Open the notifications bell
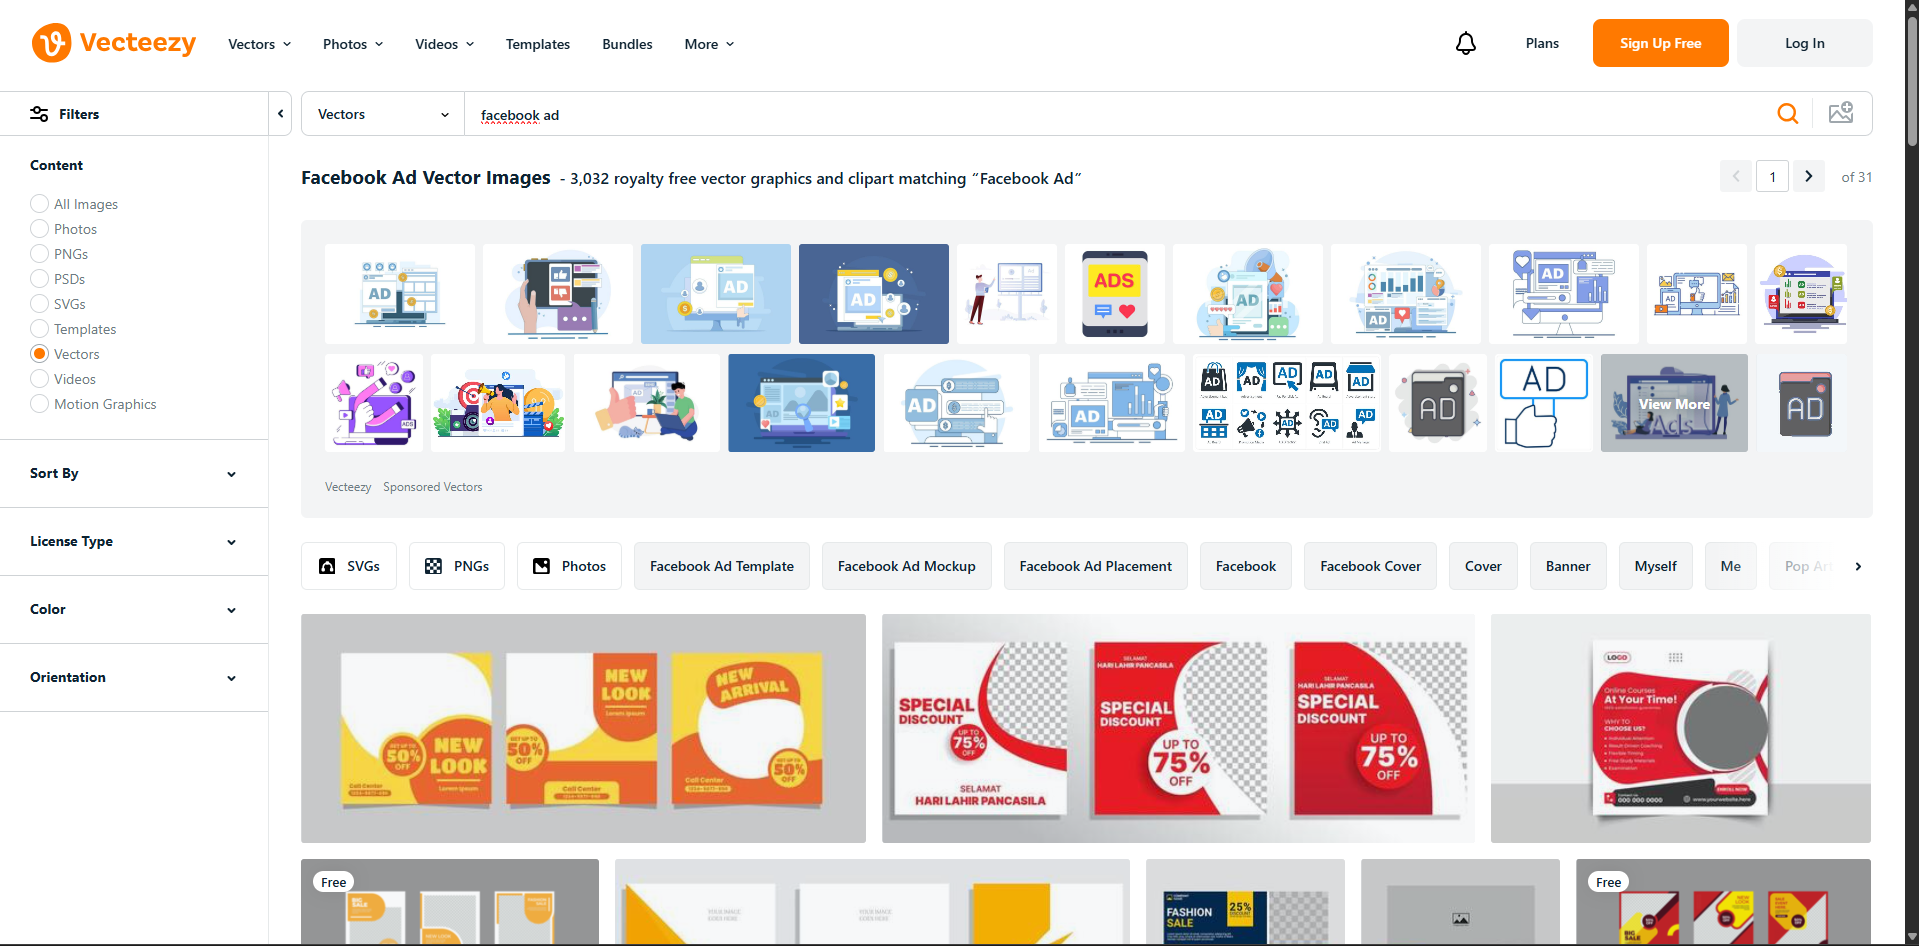The width and height of the screenshot is (1919, 946). pos(1465,43)
